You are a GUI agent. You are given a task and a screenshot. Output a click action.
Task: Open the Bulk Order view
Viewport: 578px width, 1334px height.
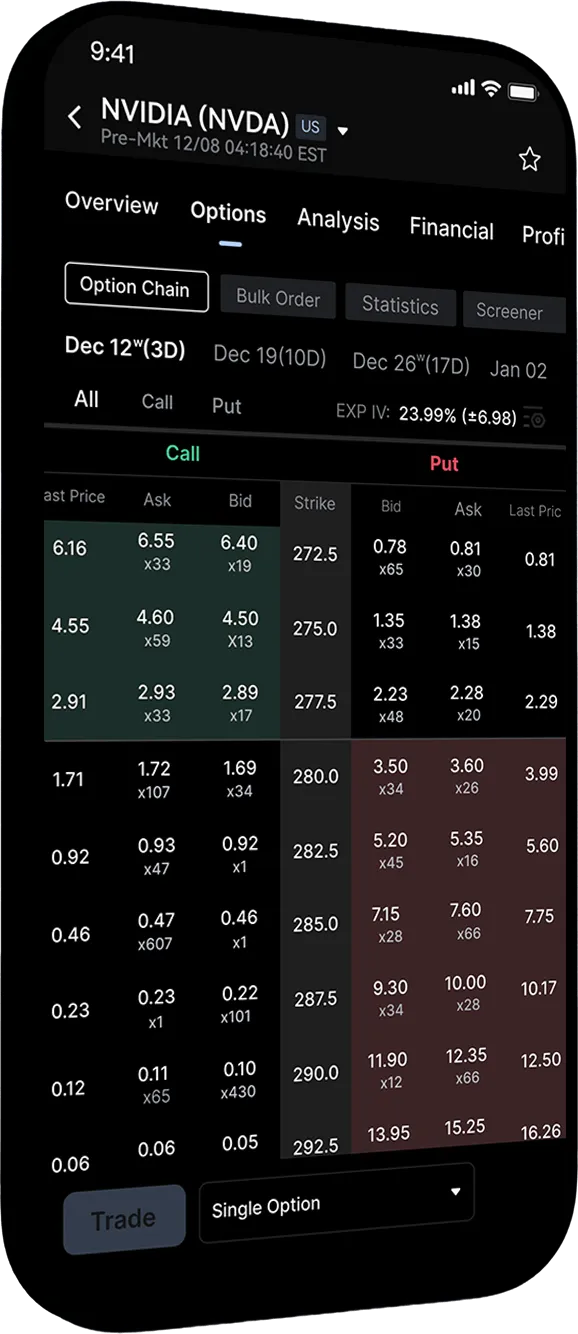pyautogui.click(x=278, y=298)
